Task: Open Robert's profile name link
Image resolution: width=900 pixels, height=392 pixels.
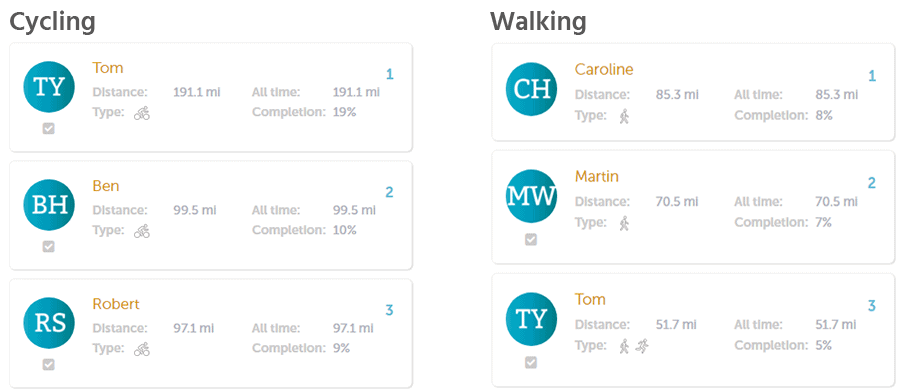Action: [115, 304]
